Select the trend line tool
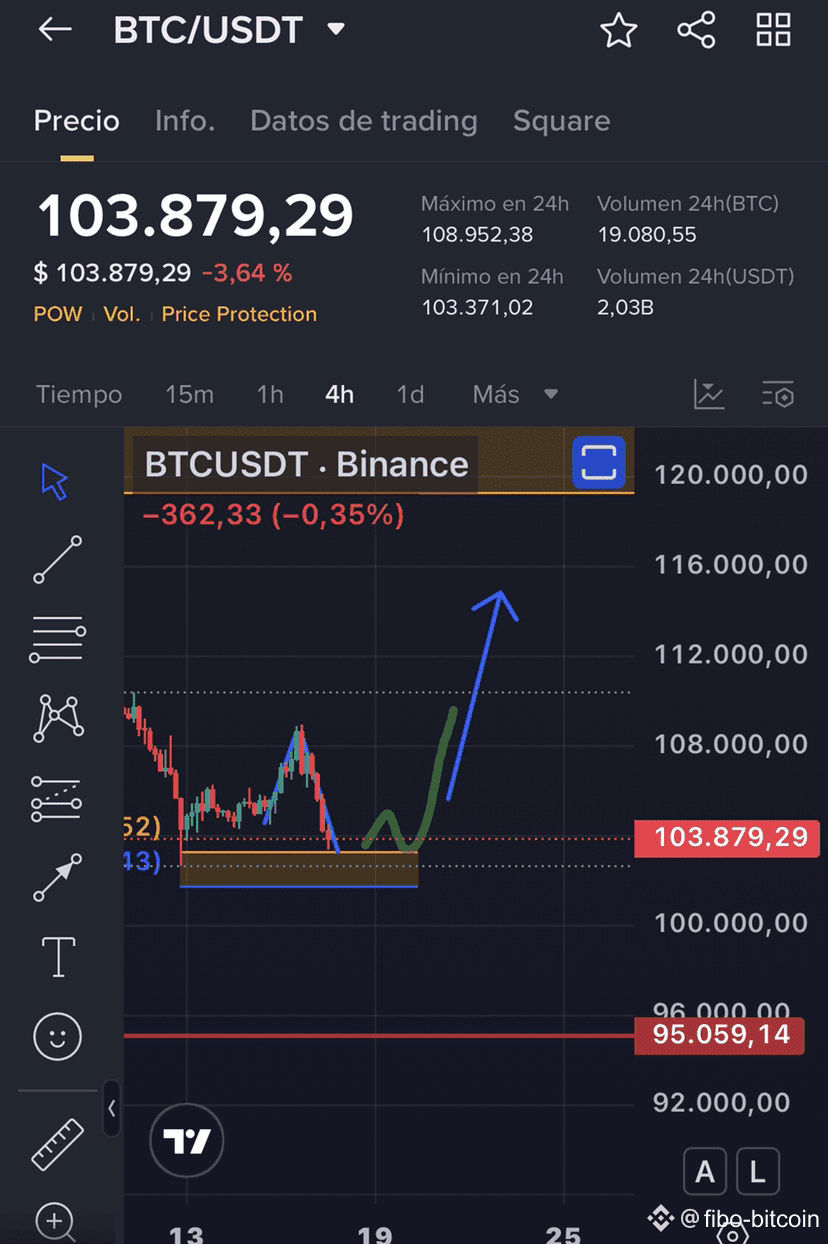Image resolution: width=828 pixels, height=1244 pixels. tap(58, 559)
